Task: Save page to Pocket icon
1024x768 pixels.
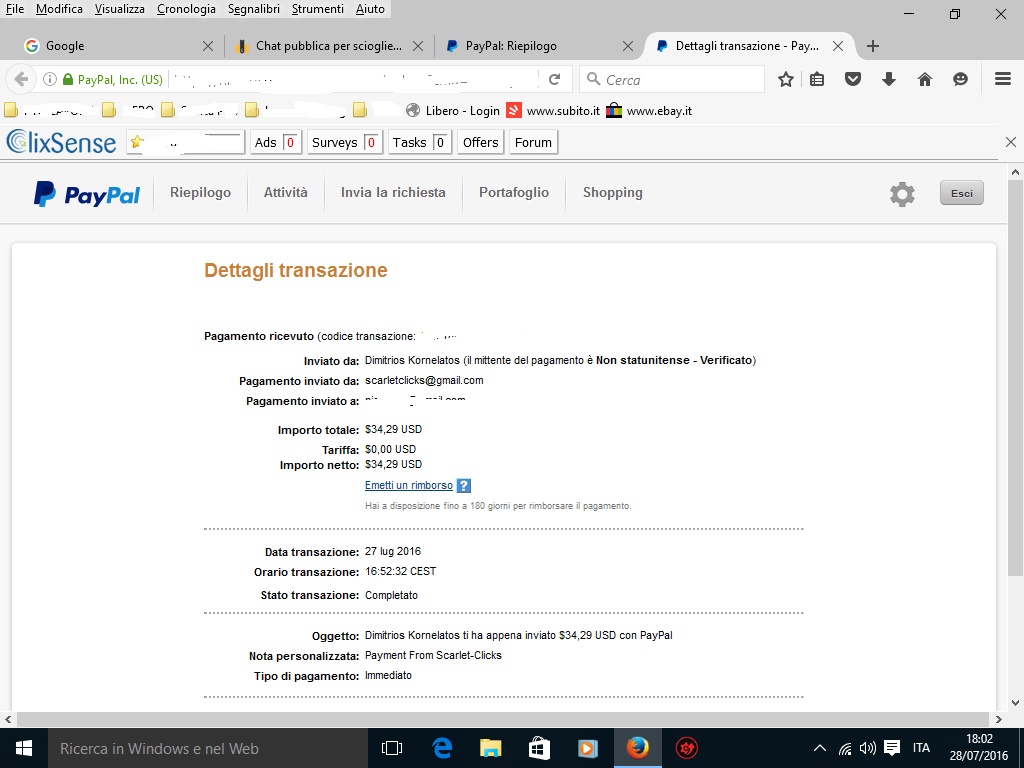Action: coord(853,80)
